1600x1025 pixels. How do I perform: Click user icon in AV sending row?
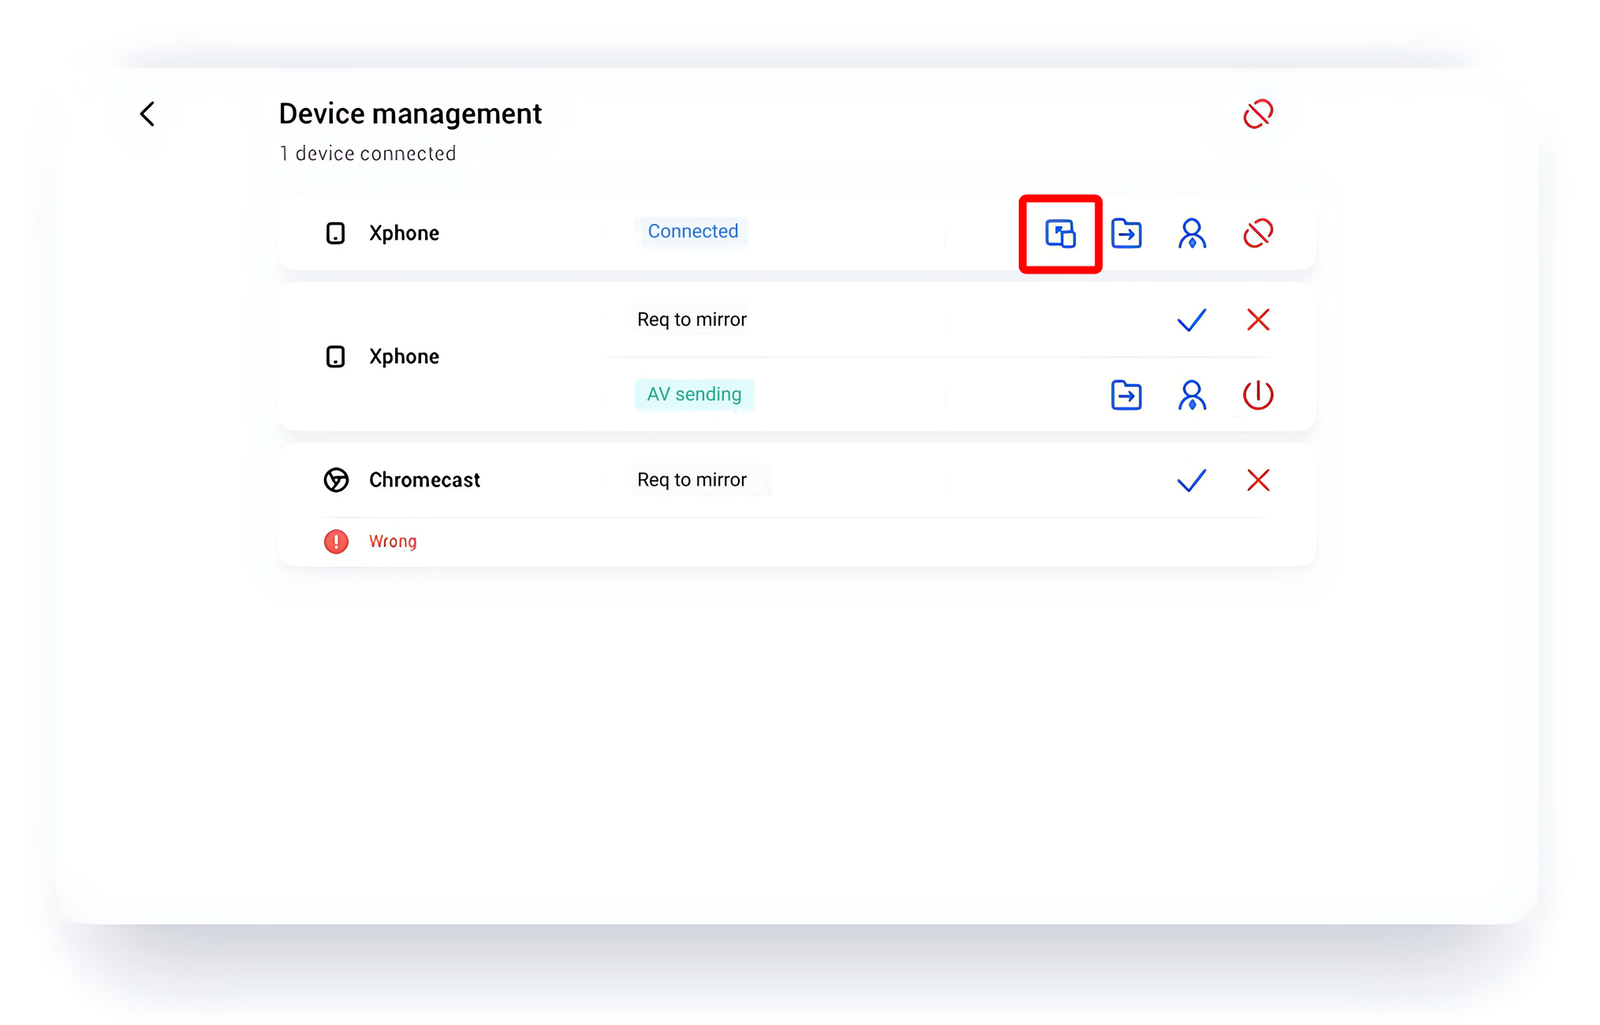1191,395
